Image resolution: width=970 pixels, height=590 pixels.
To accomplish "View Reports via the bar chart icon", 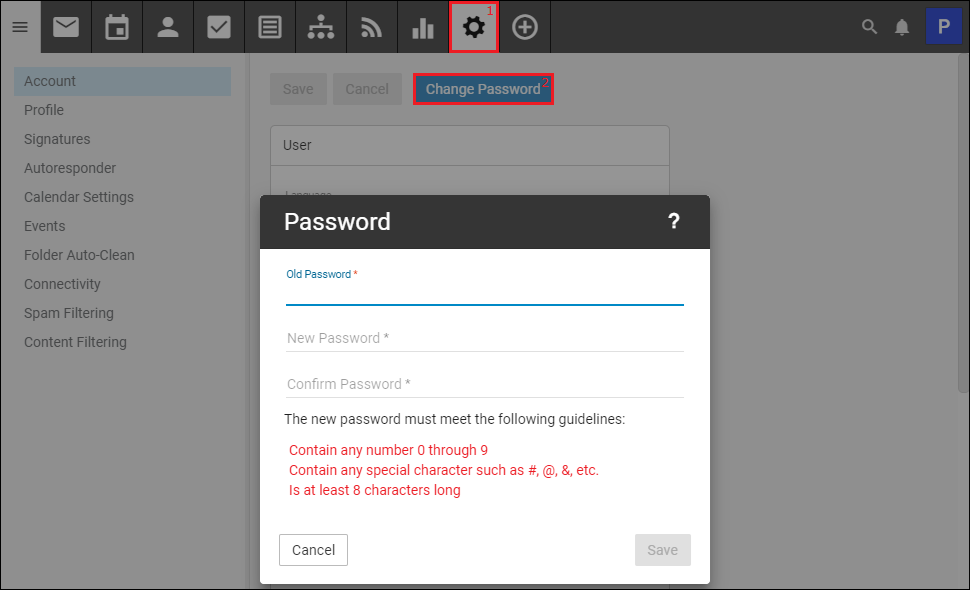I will (x=422, y=26).
